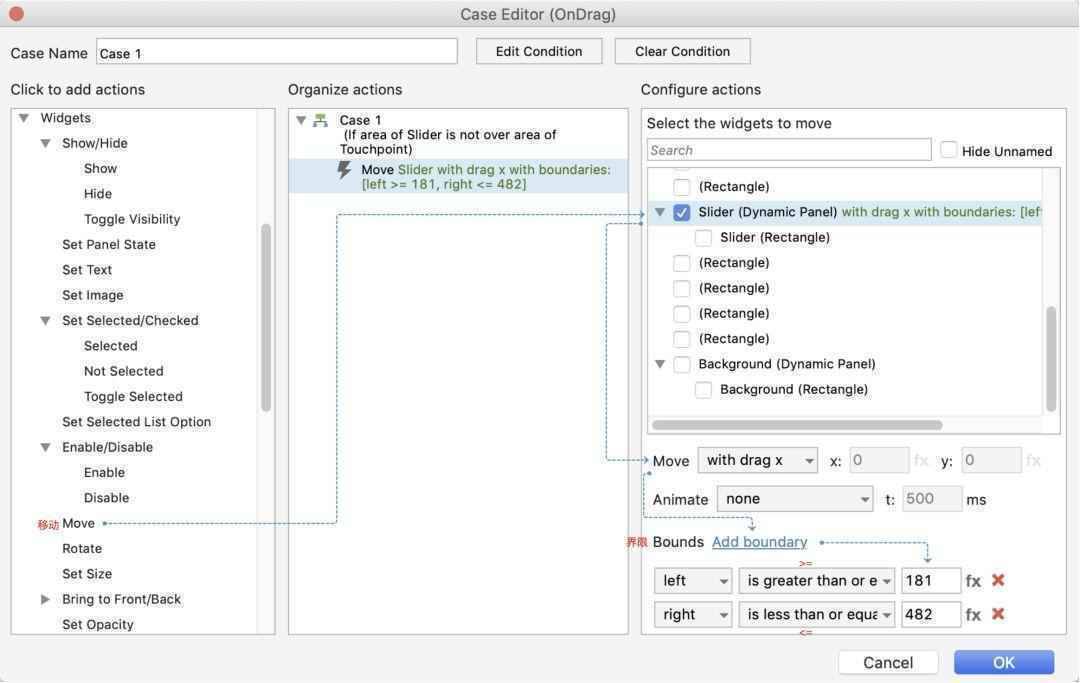Open the 'left' boundary side dropdown
Viewport: 1080px width, 683px height.
tap(693, 581)
